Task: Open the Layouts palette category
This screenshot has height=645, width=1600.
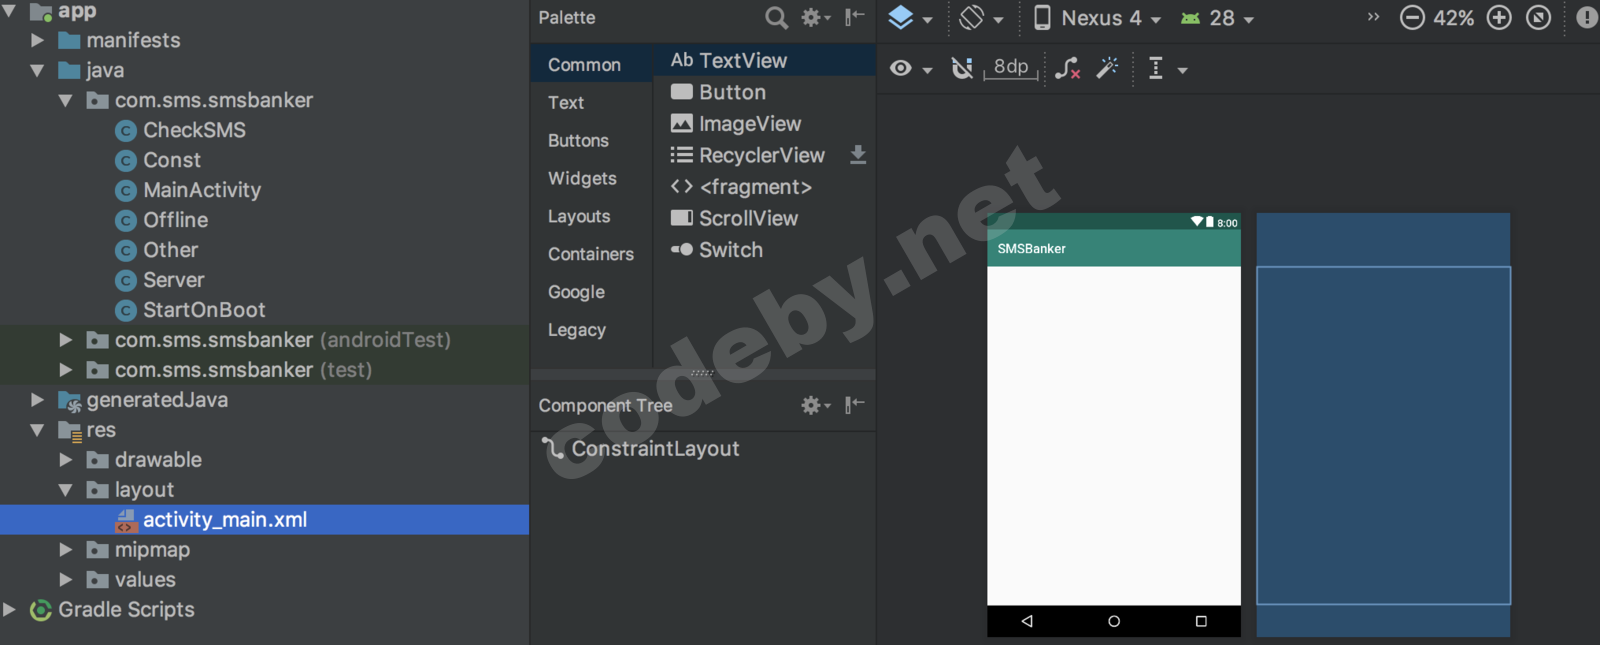Action: [x=591, y=216]
